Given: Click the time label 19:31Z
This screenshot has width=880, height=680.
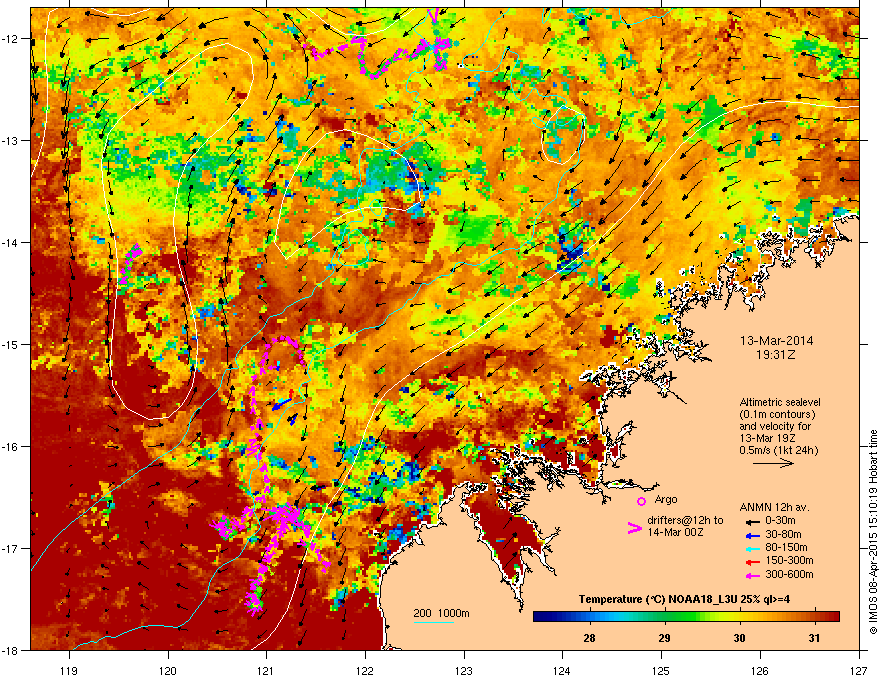Looking at the screenshot, I should [776, 355].
